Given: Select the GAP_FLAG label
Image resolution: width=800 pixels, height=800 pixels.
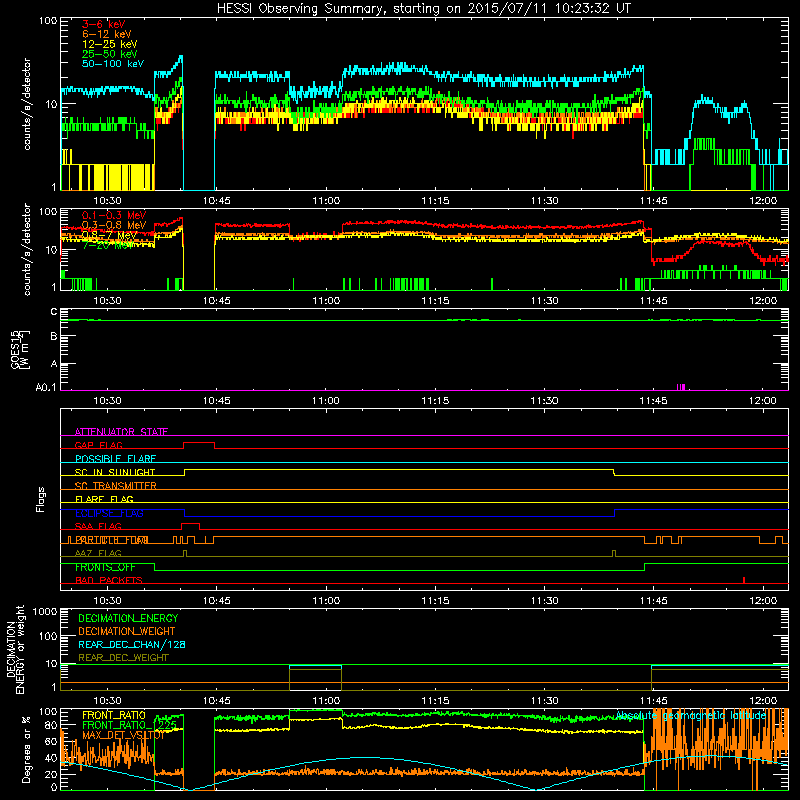Looking at the screenshot, I should [98, 445].
